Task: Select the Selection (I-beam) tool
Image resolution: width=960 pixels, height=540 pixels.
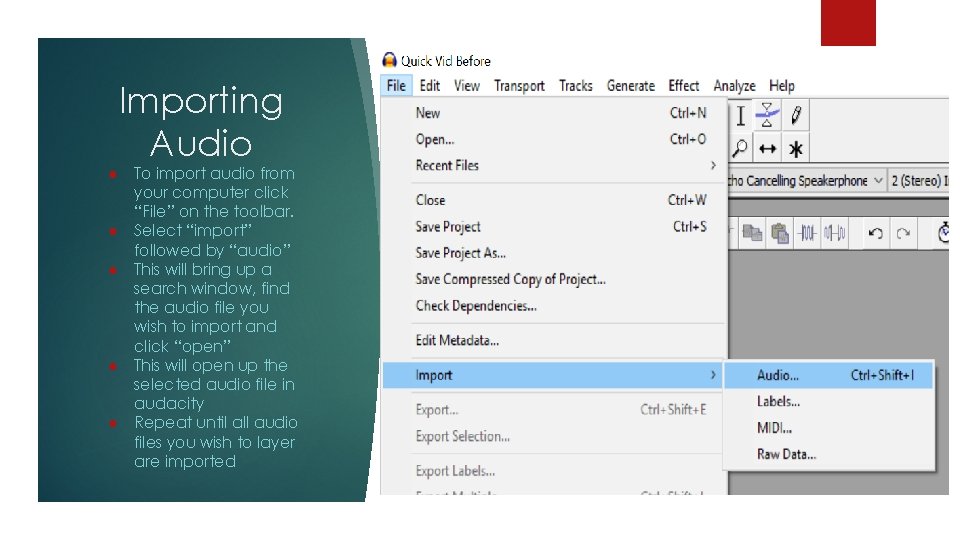Action: [741, 115]
